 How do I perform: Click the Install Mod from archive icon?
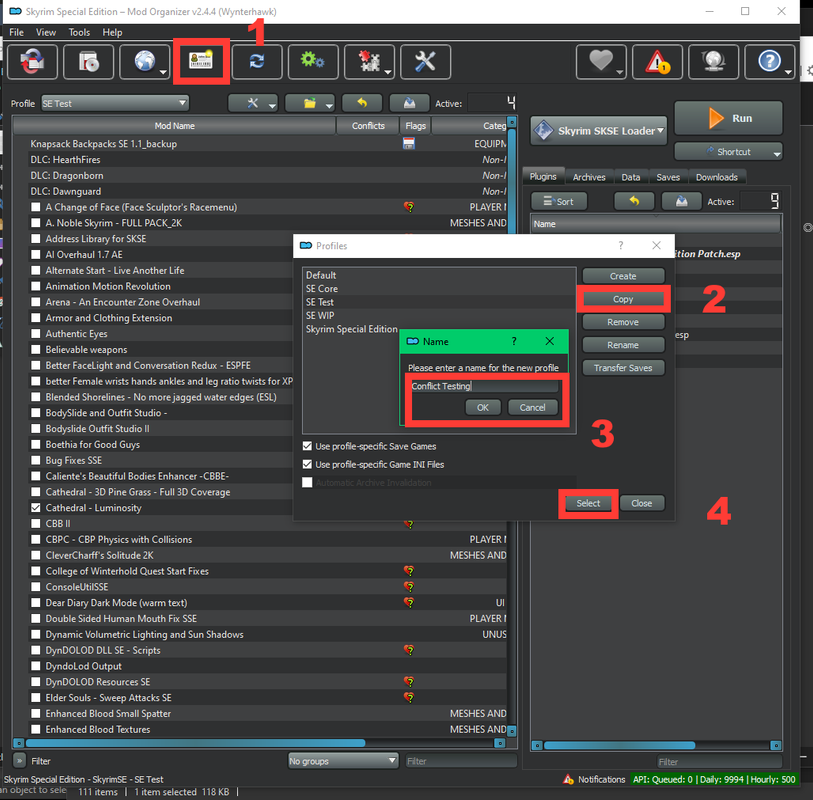pos(88,62)
